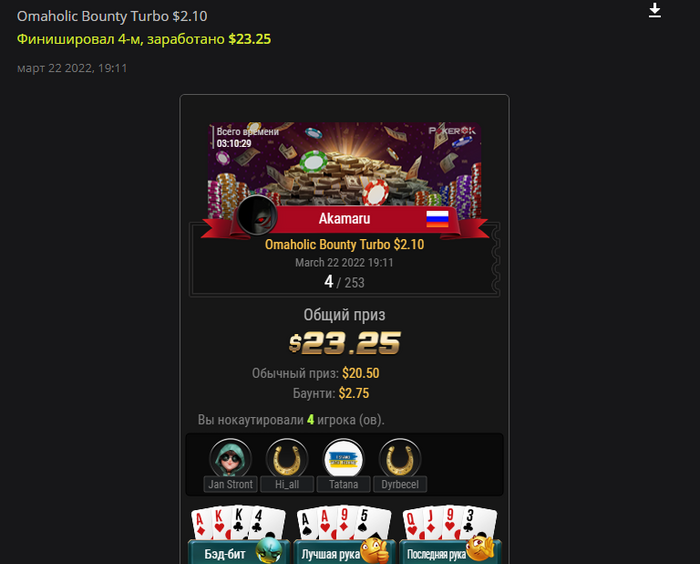Click the Jan Stront name label
Image resolution: width=700 pixels, height=564 pixels.
tap(230, 484)
